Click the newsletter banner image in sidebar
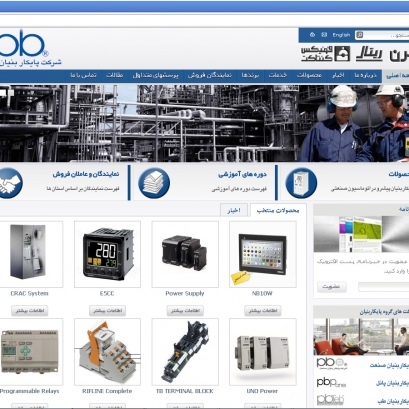409x409 pixels. coord(361,234)
